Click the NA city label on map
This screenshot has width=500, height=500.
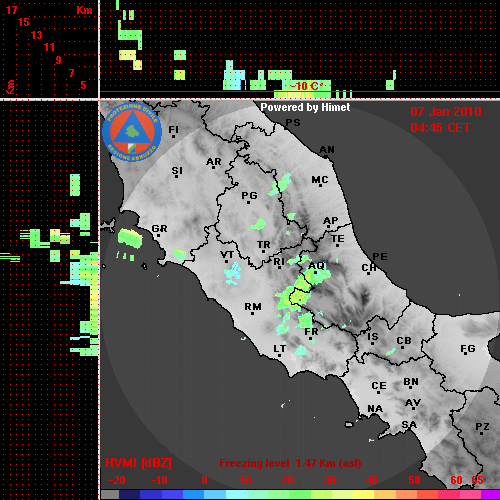[x=375, y=409]
